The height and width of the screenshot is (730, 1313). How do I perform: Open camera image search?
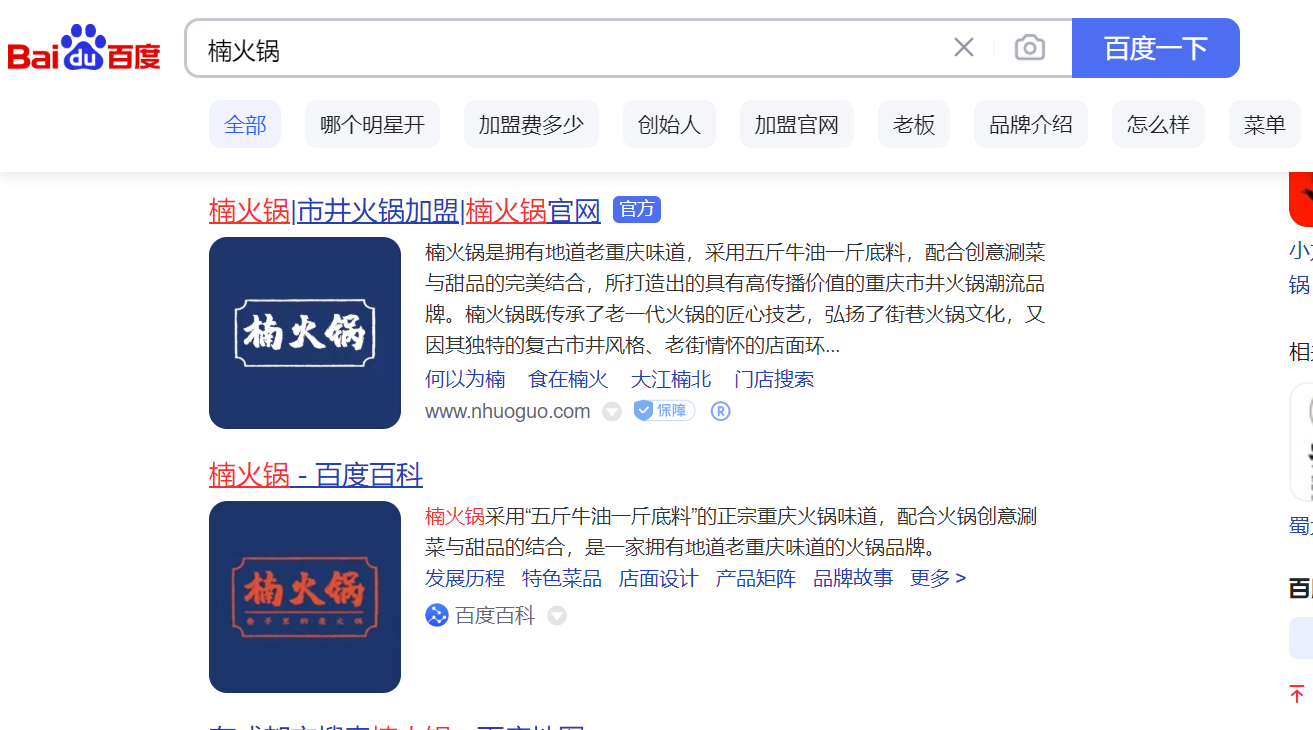1029,48
